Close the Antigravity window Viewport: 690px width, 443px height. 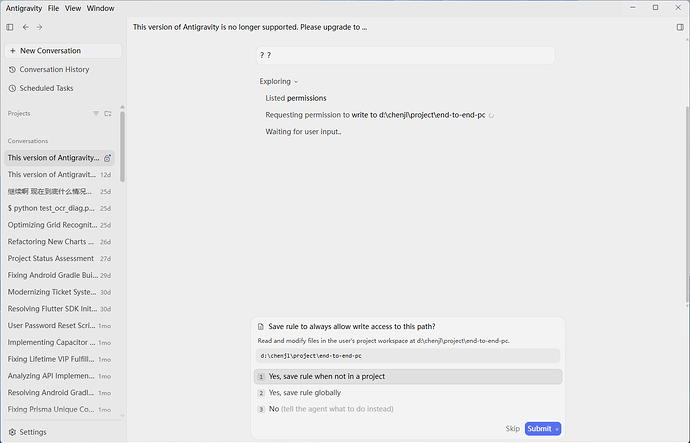pos(678,7)
